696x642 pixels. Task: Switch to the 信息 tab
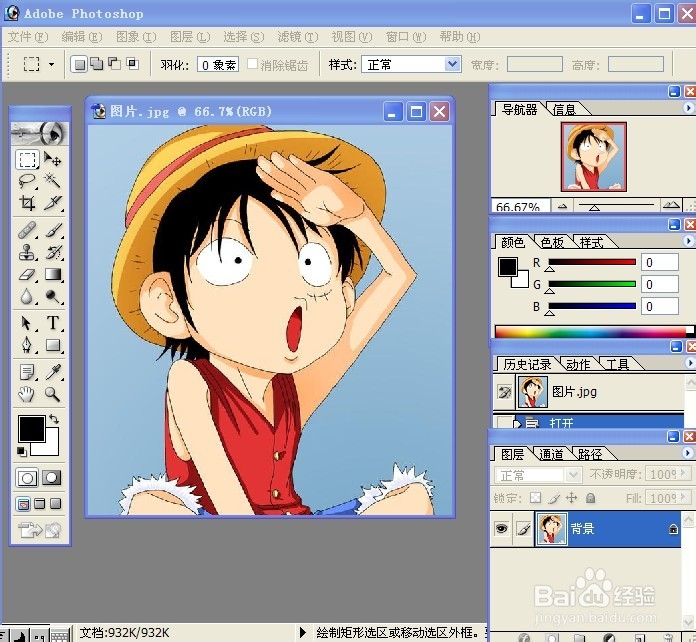(564, 109)
